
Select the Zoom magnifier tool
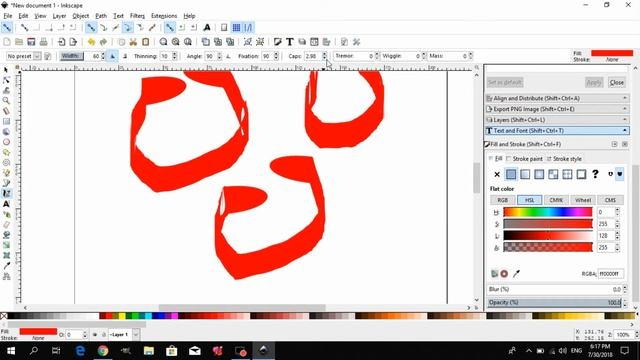point(6,100)
